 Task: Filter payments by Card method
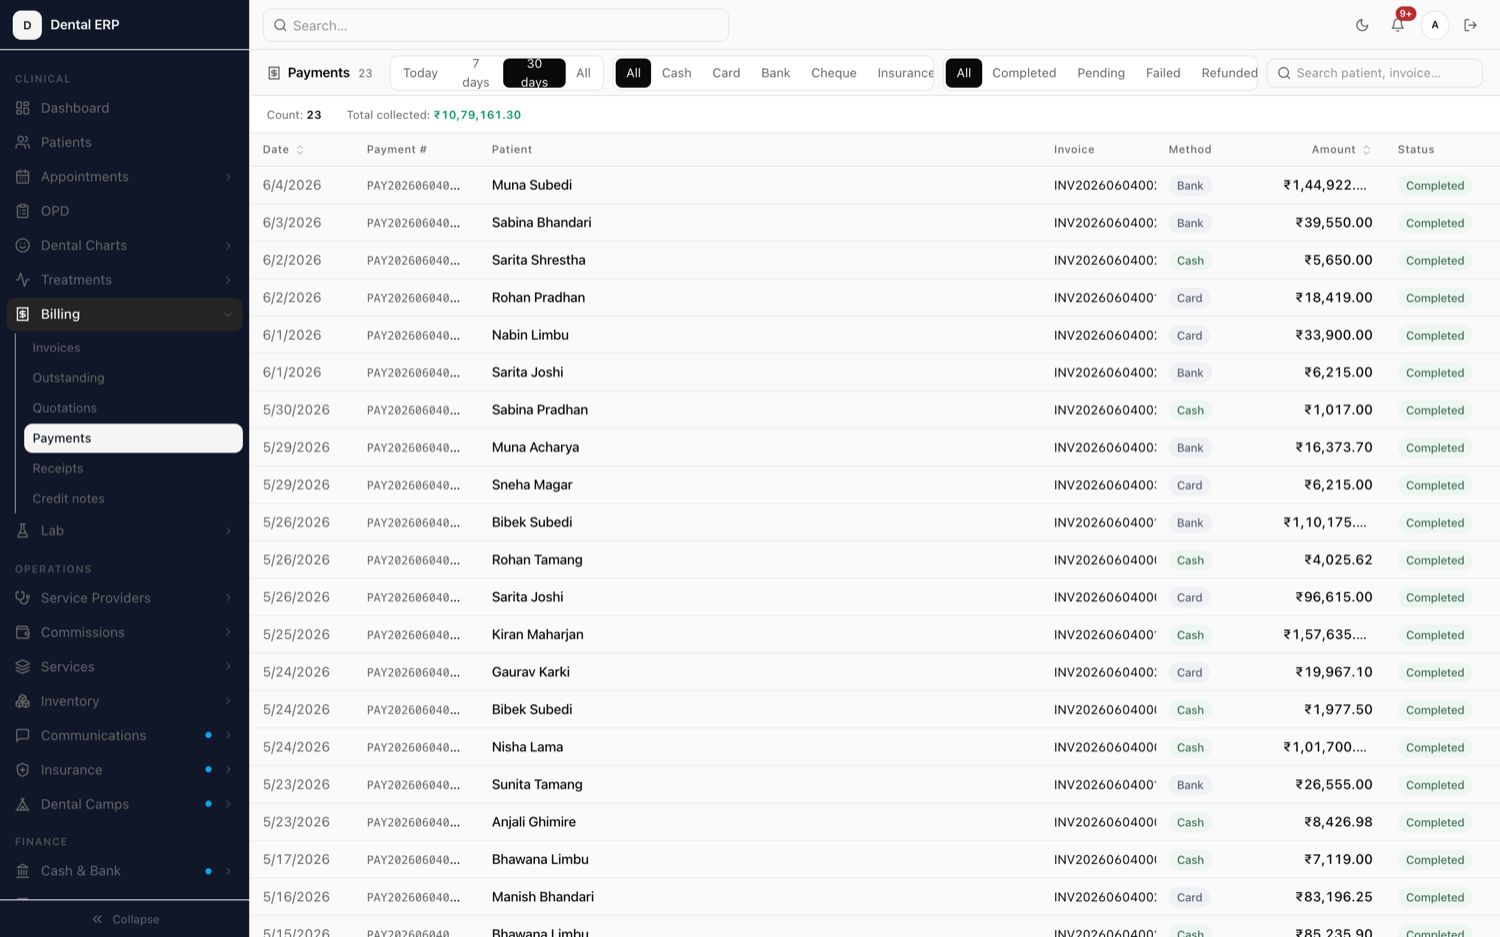point(726,73)
